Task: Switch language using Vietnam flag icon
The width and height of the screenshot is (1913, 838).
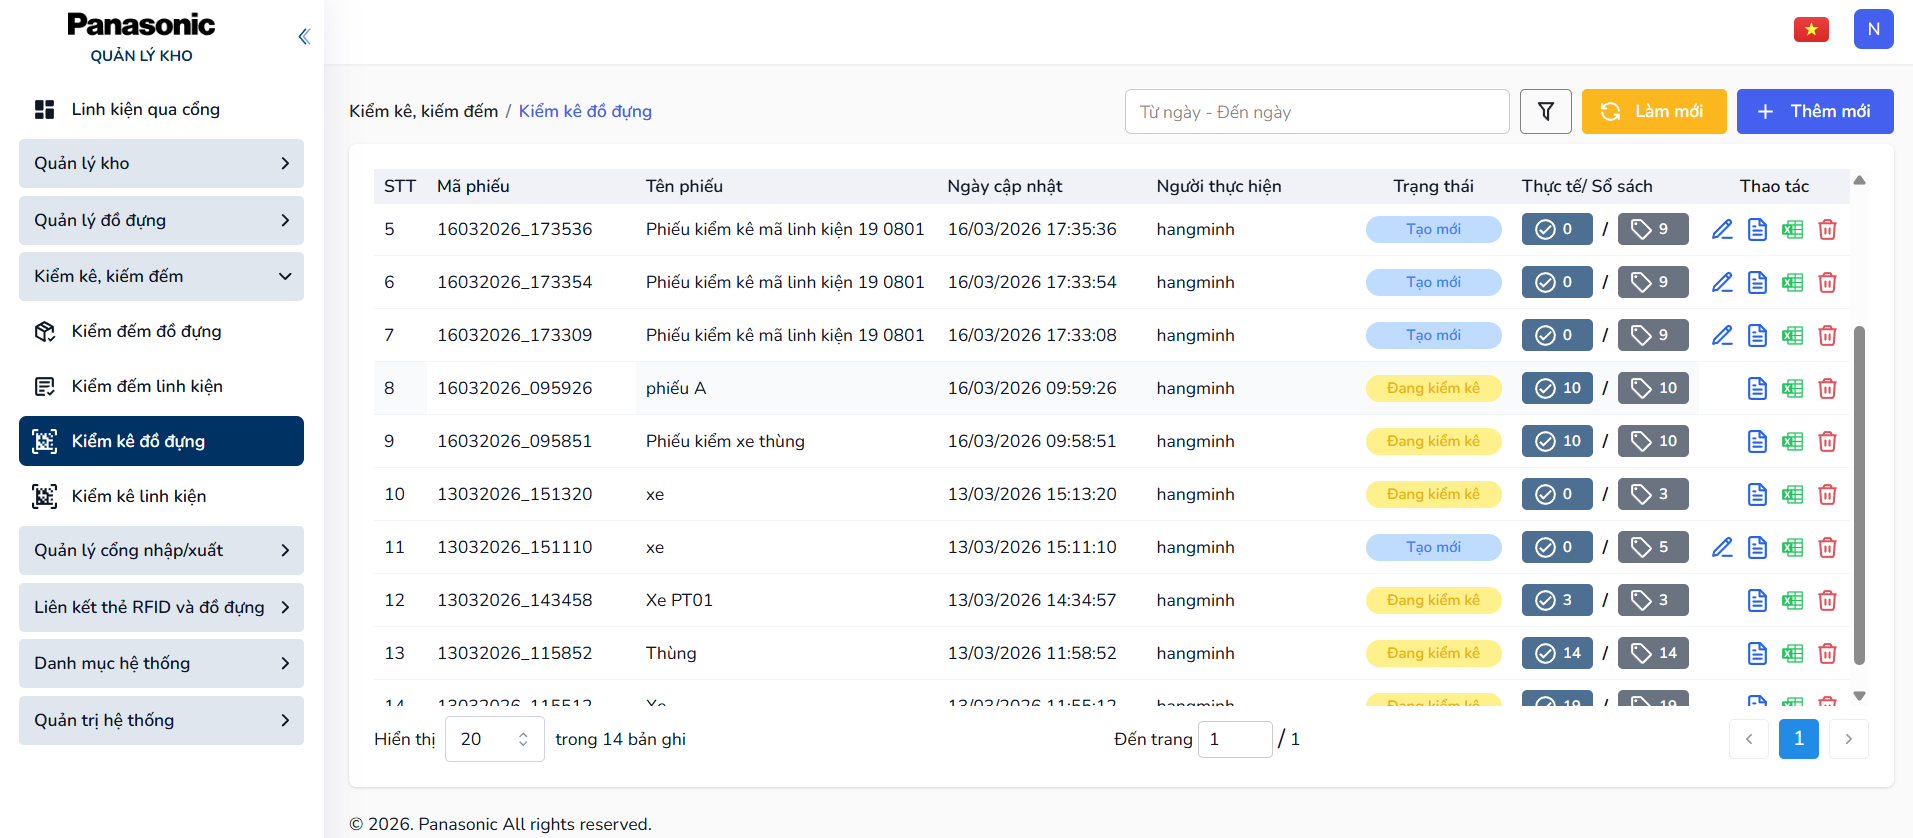Action: click(1811, 29)
